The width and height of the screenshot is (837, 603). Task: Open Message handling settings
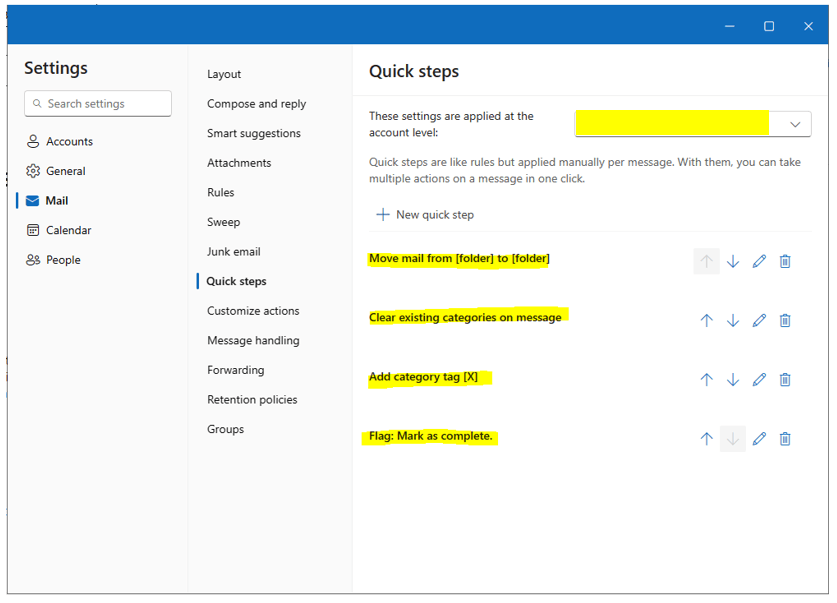click(253, 340)
